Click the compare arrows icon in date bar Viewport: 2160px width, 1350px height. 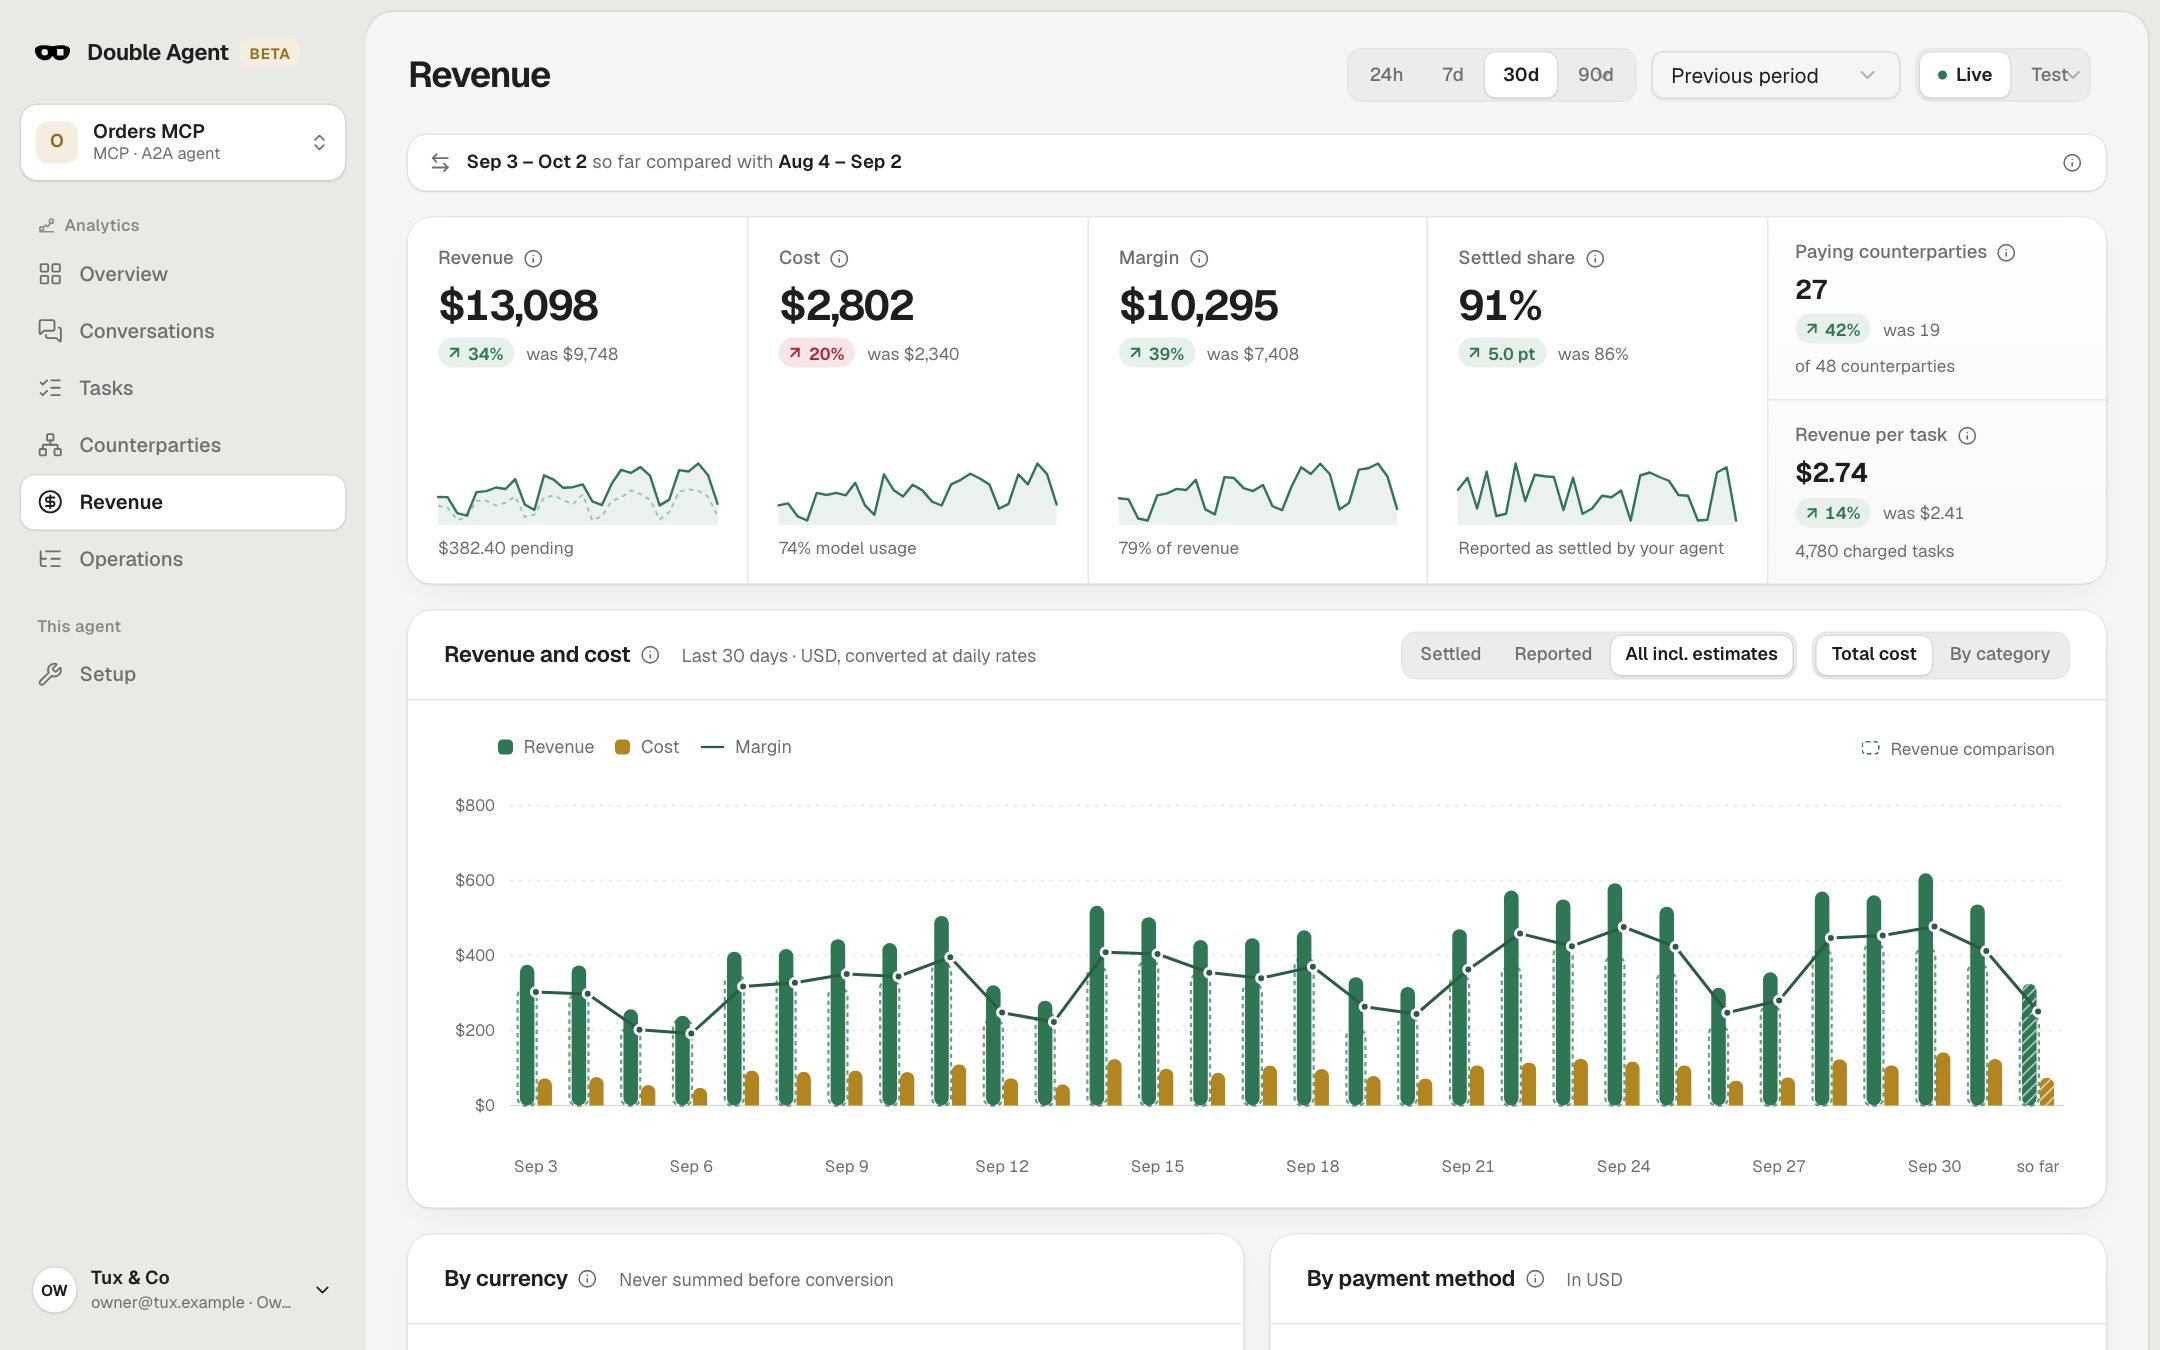tap(440, 162)
